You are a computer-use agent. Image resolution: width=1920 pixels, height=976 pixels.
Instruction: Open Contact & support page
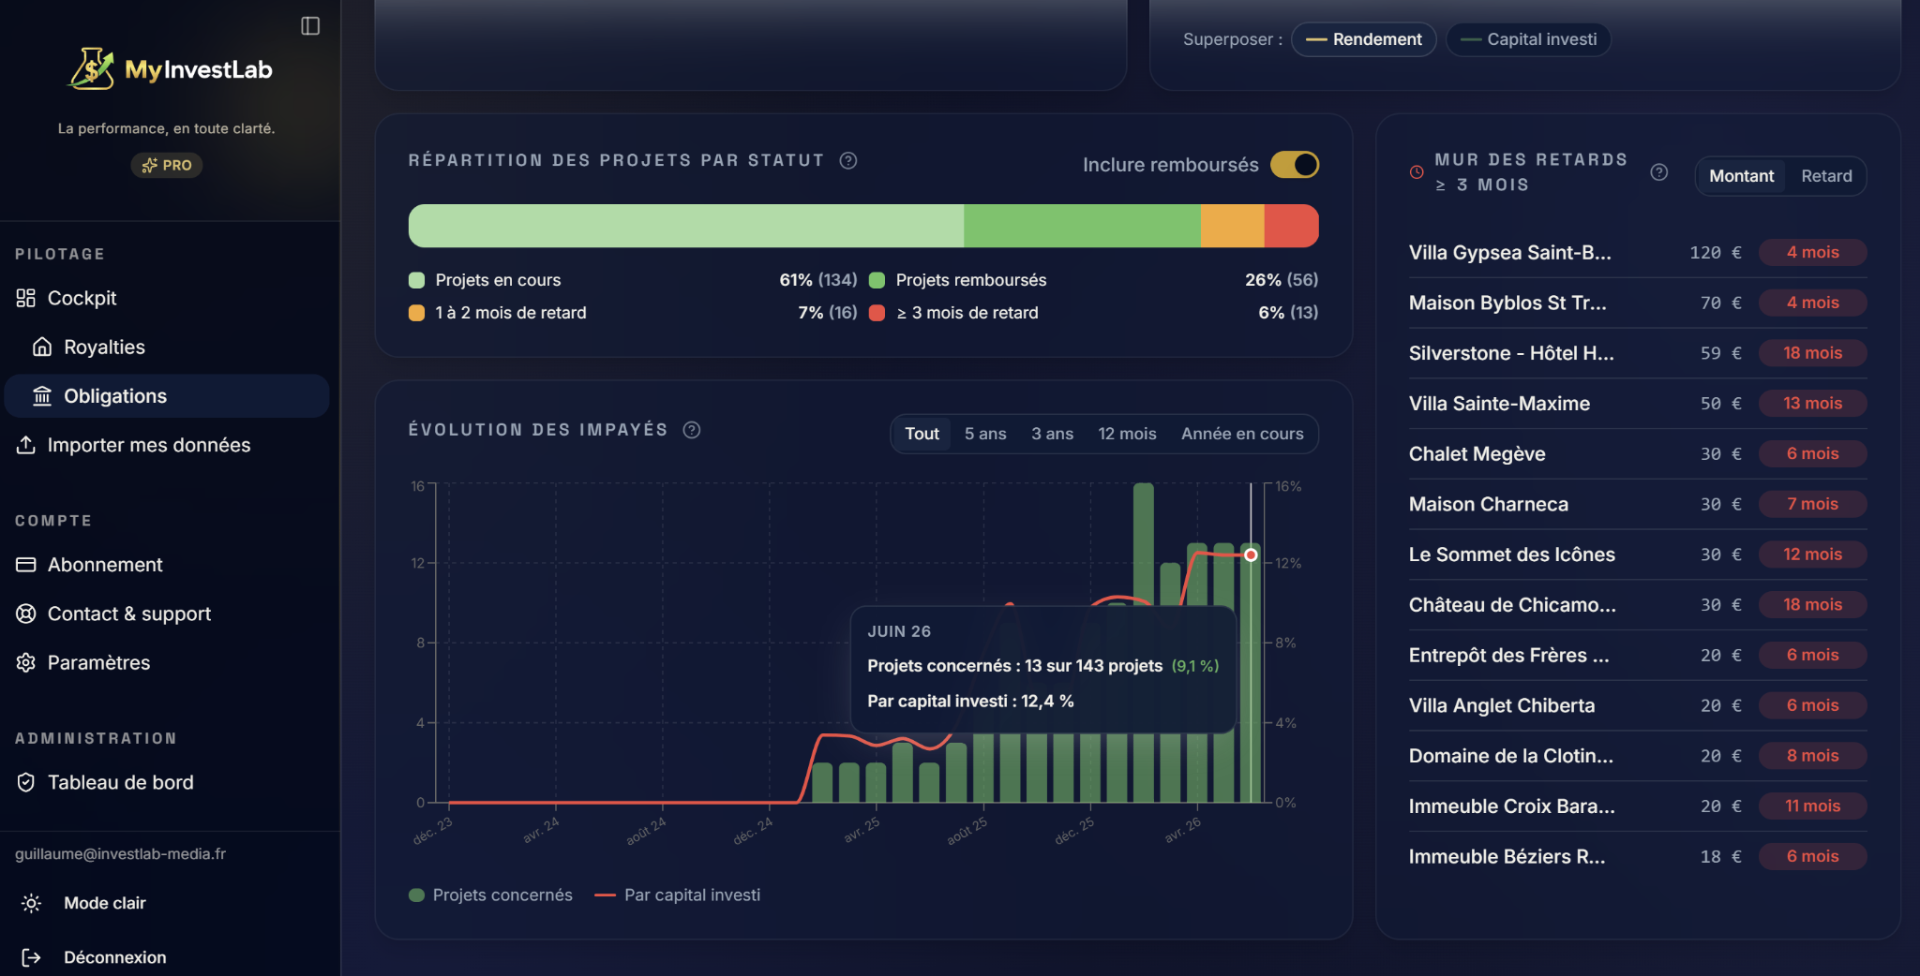tap(166, 614)
